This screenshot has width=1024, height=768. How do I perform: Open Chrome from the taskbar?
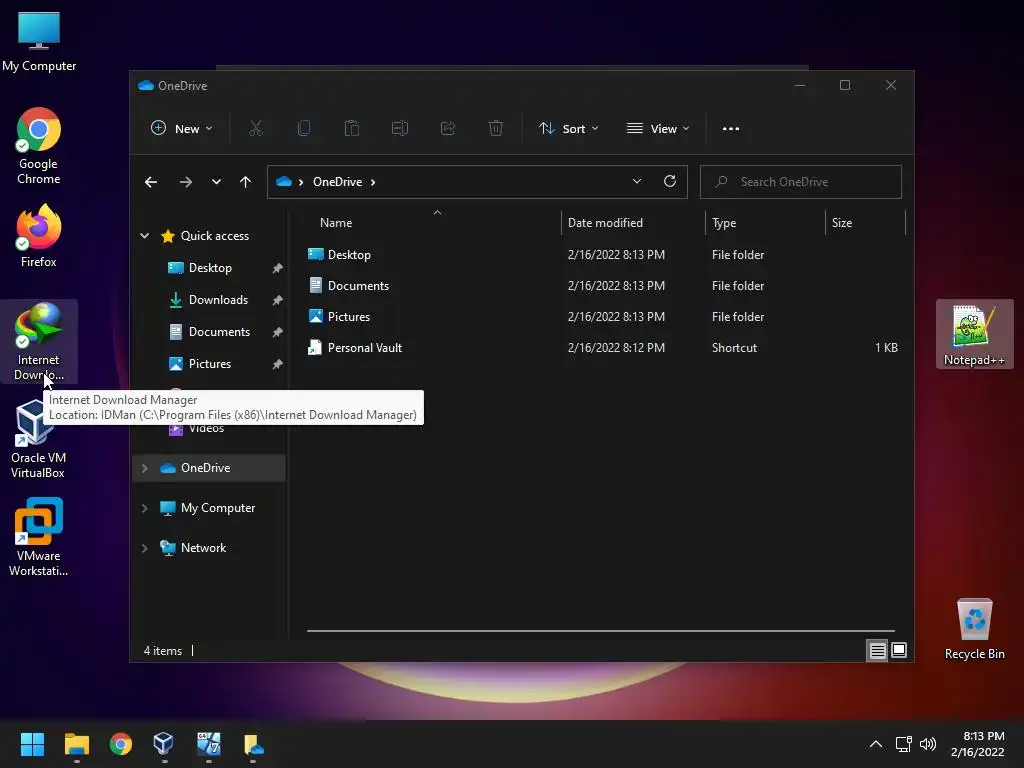(121, 744)
